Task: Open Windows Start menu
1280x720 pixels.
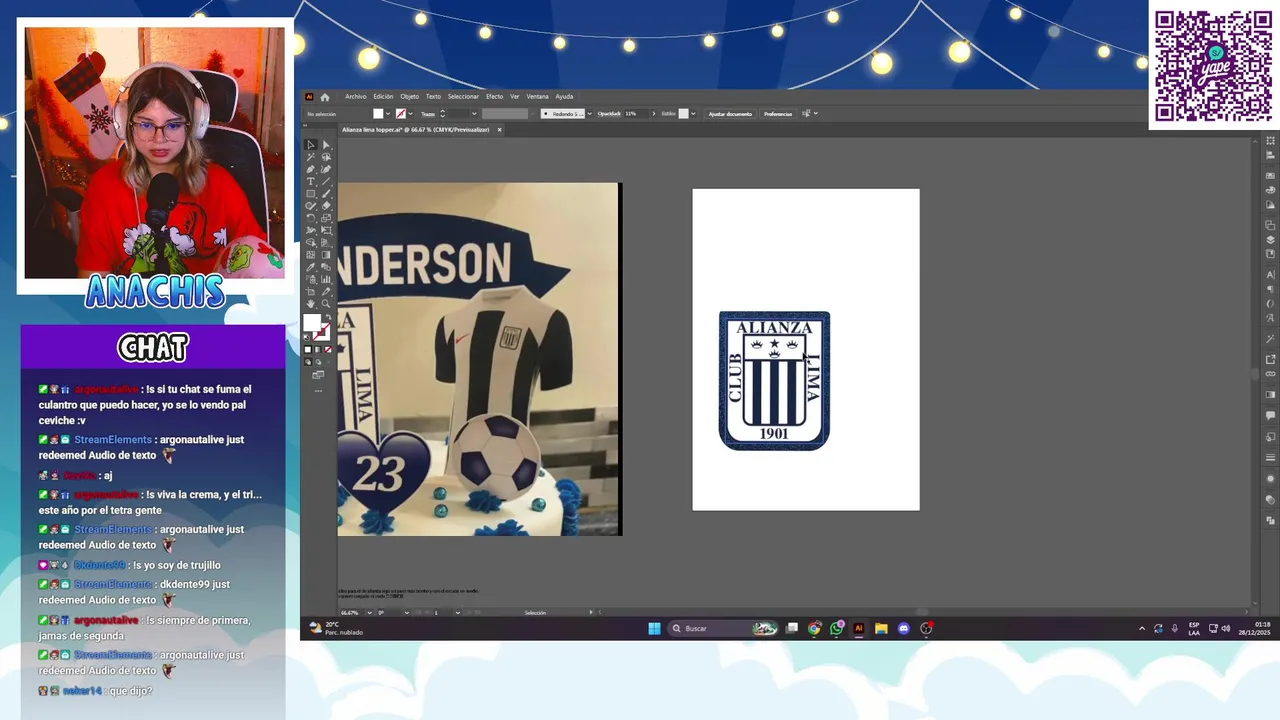Action: (654, 628)
